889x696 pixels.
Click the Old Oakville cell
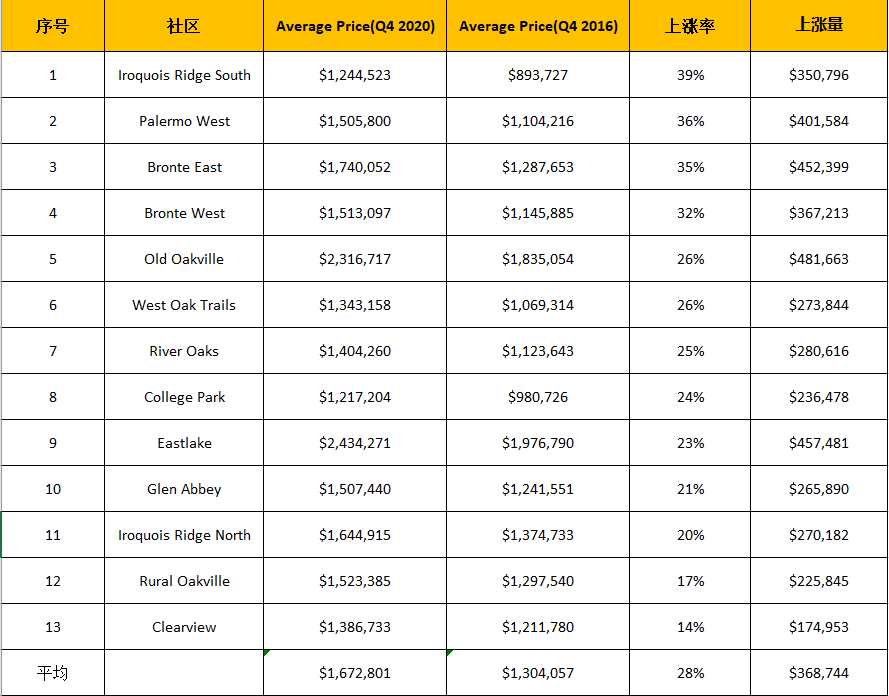point(184,259)
